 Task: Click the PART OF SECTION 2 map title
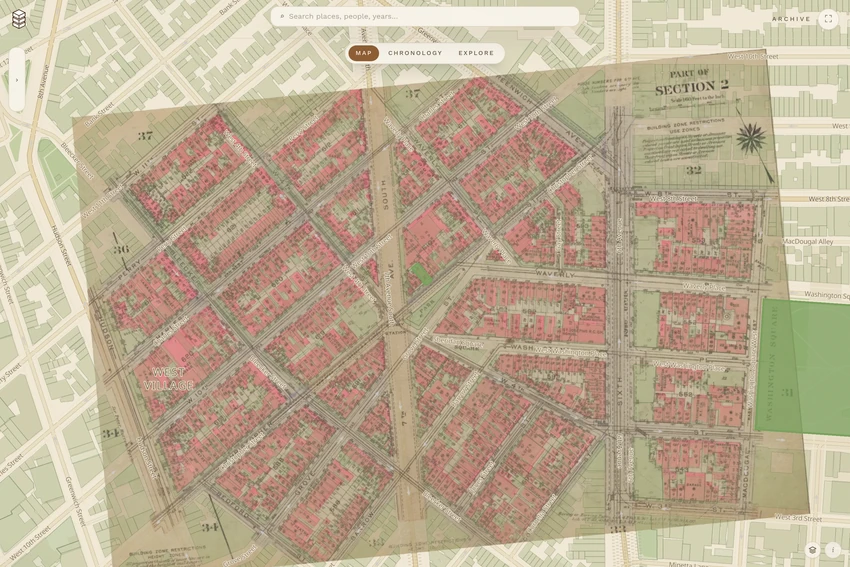coord(691,82)
